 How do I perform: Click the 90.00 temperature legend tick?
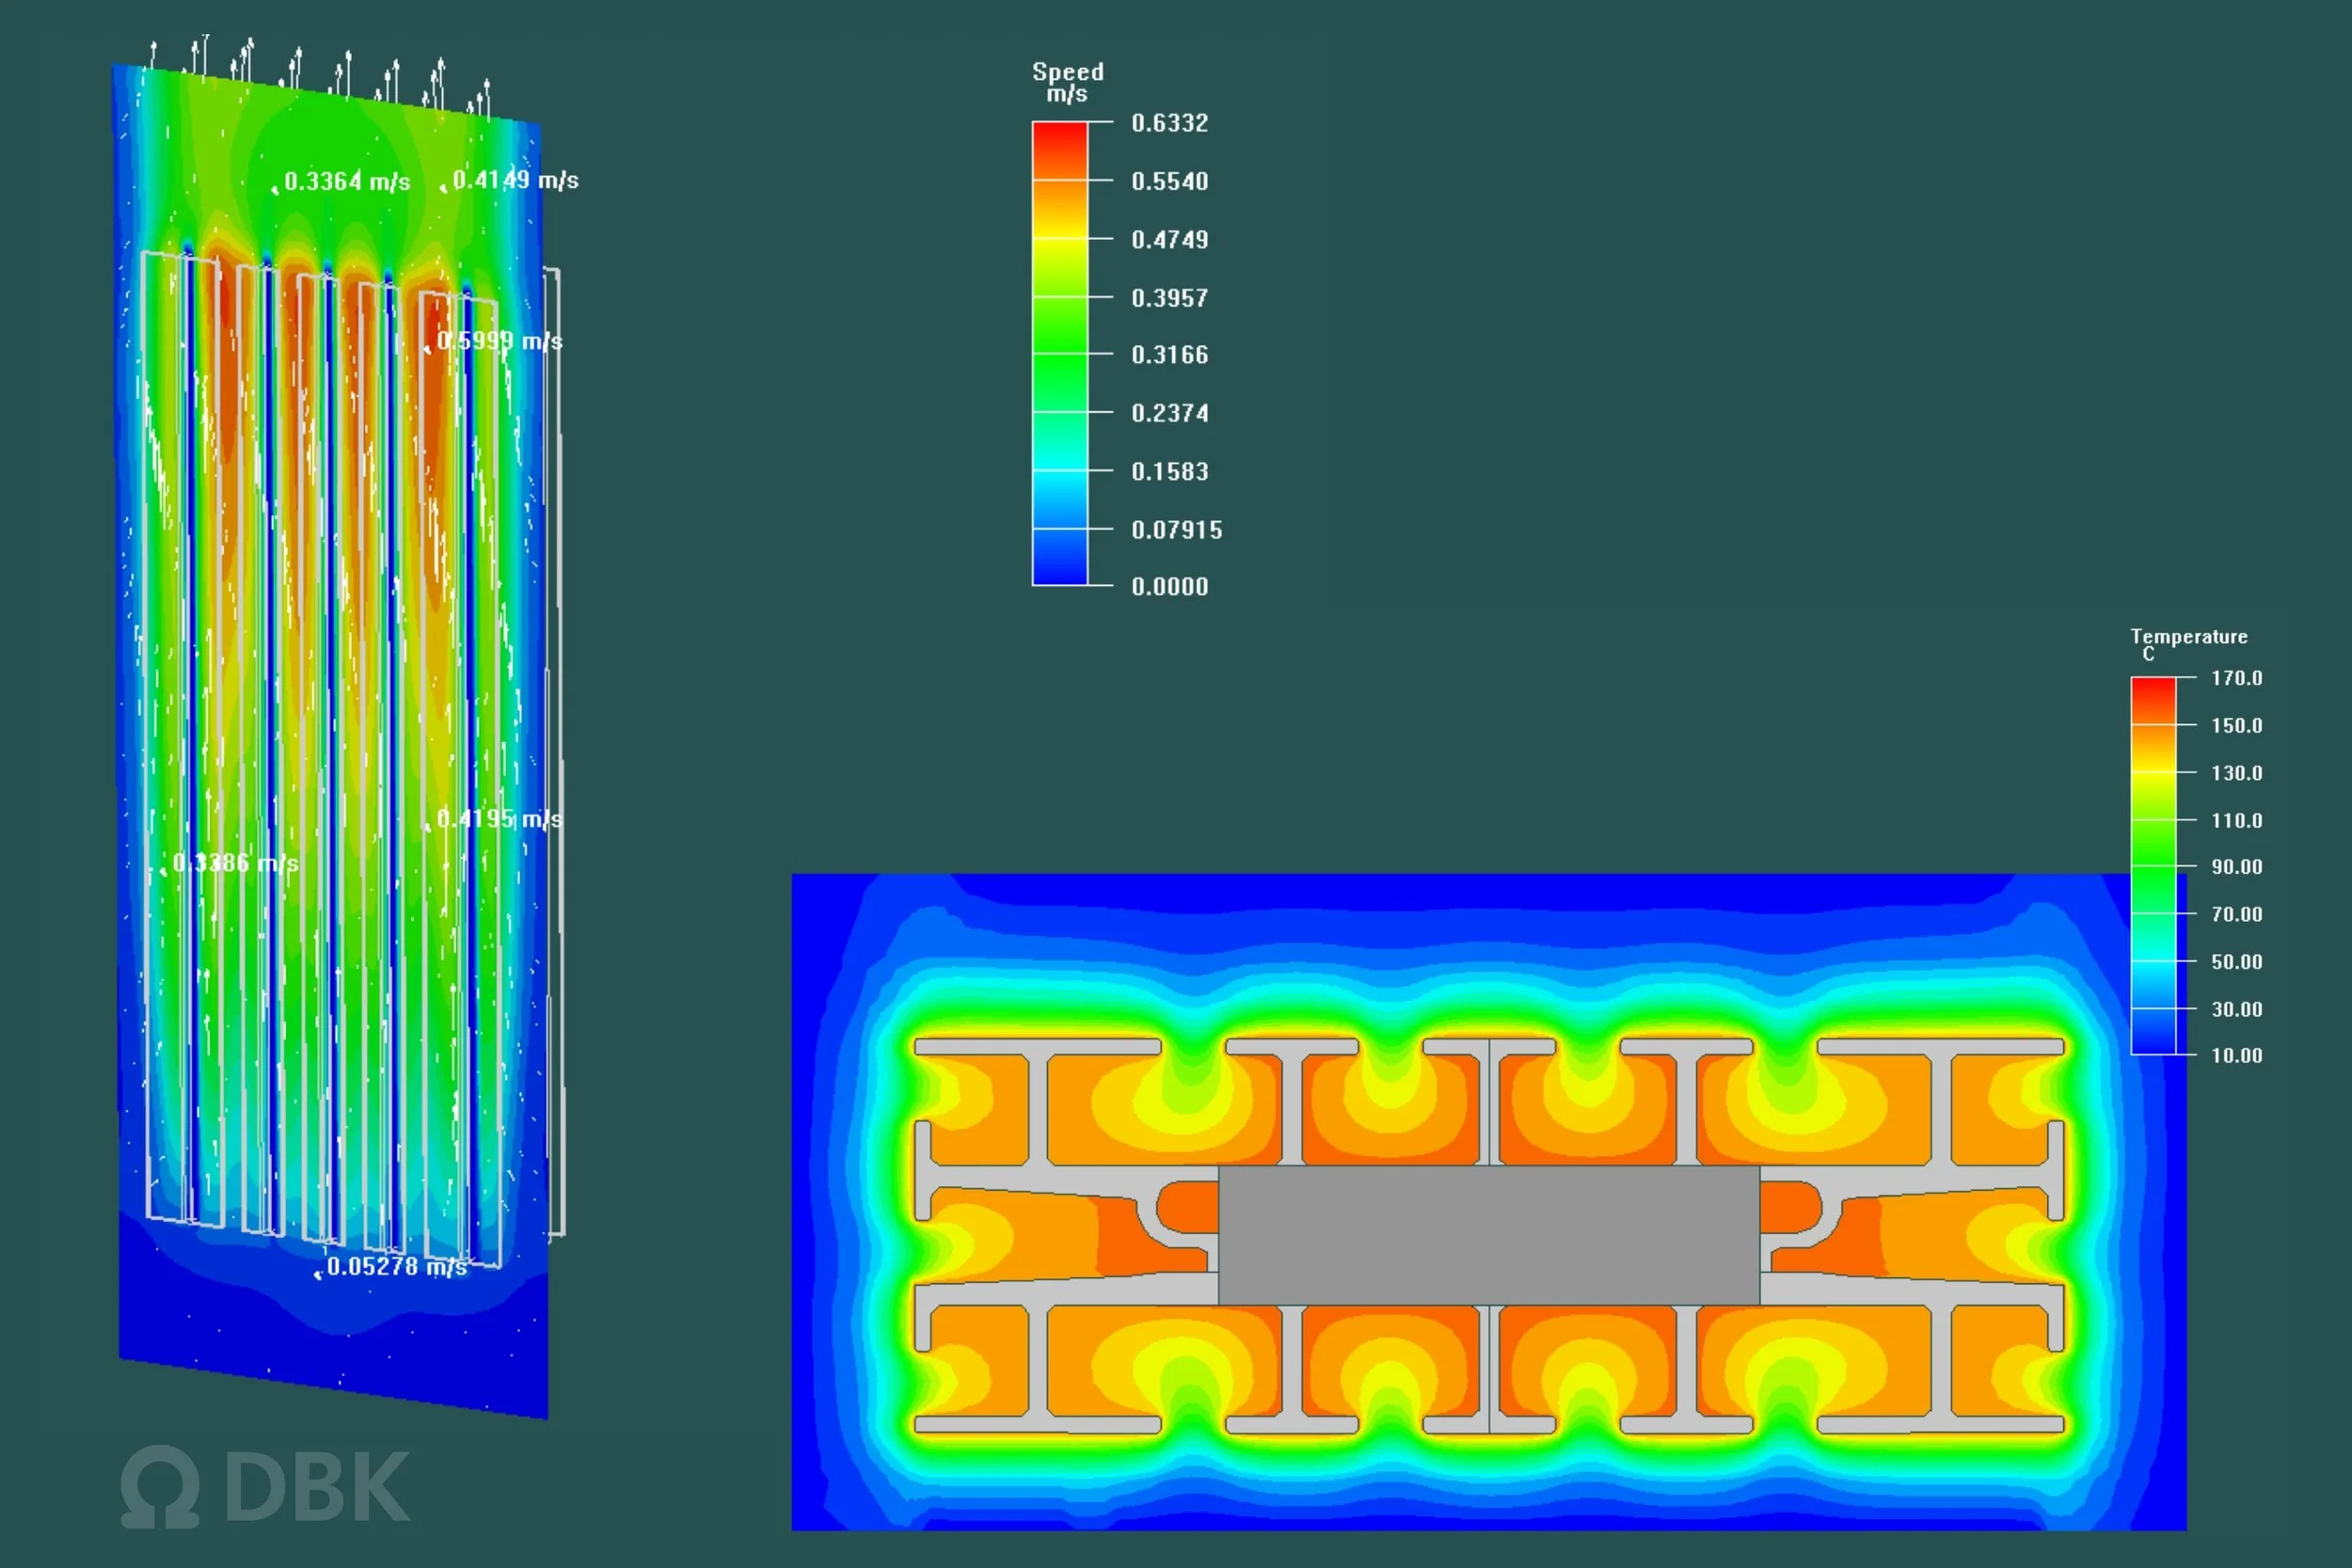[2236, 867]
